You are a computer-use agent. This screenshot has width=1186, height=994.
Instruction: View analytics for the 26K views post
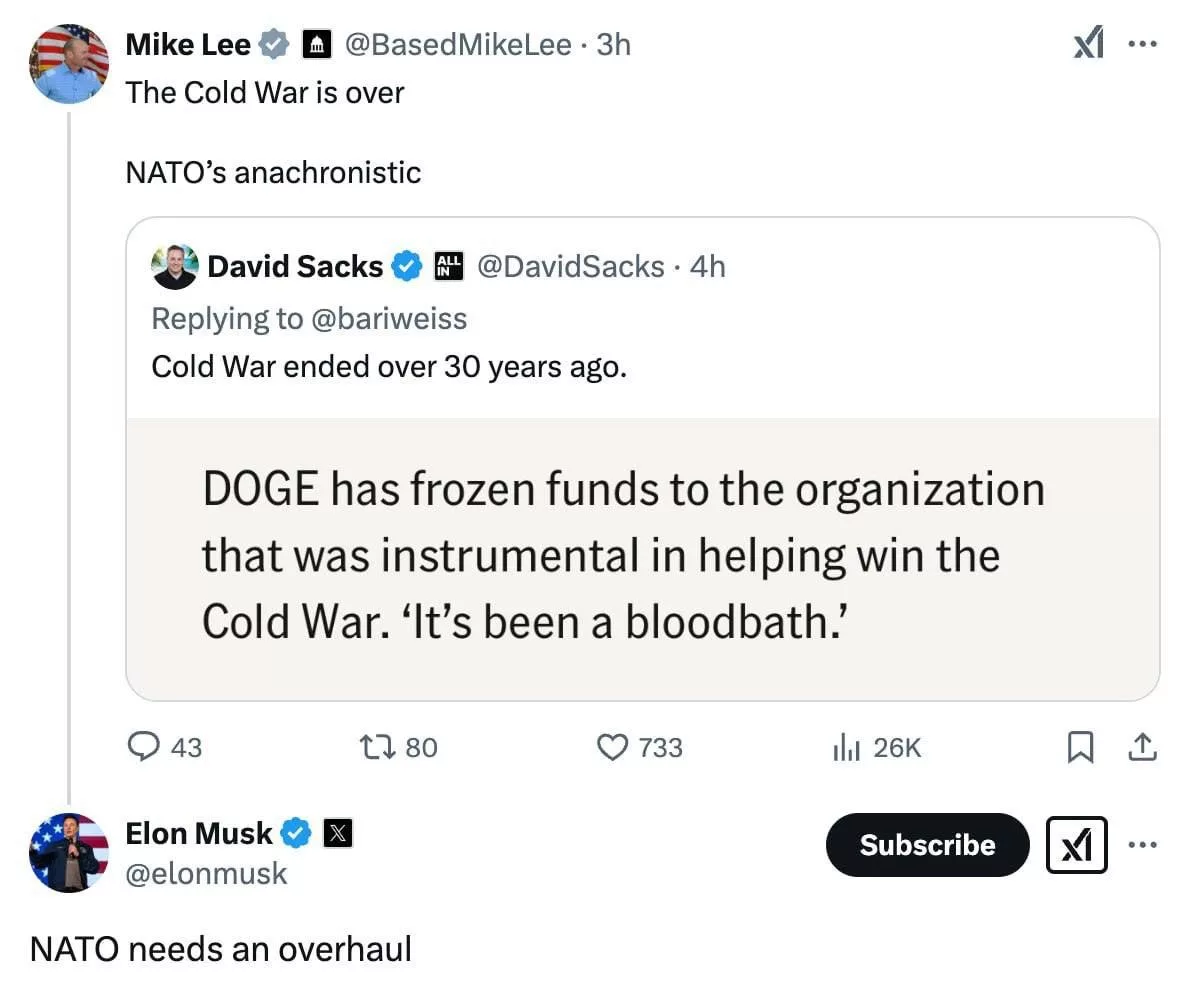(x=846, y=747)
